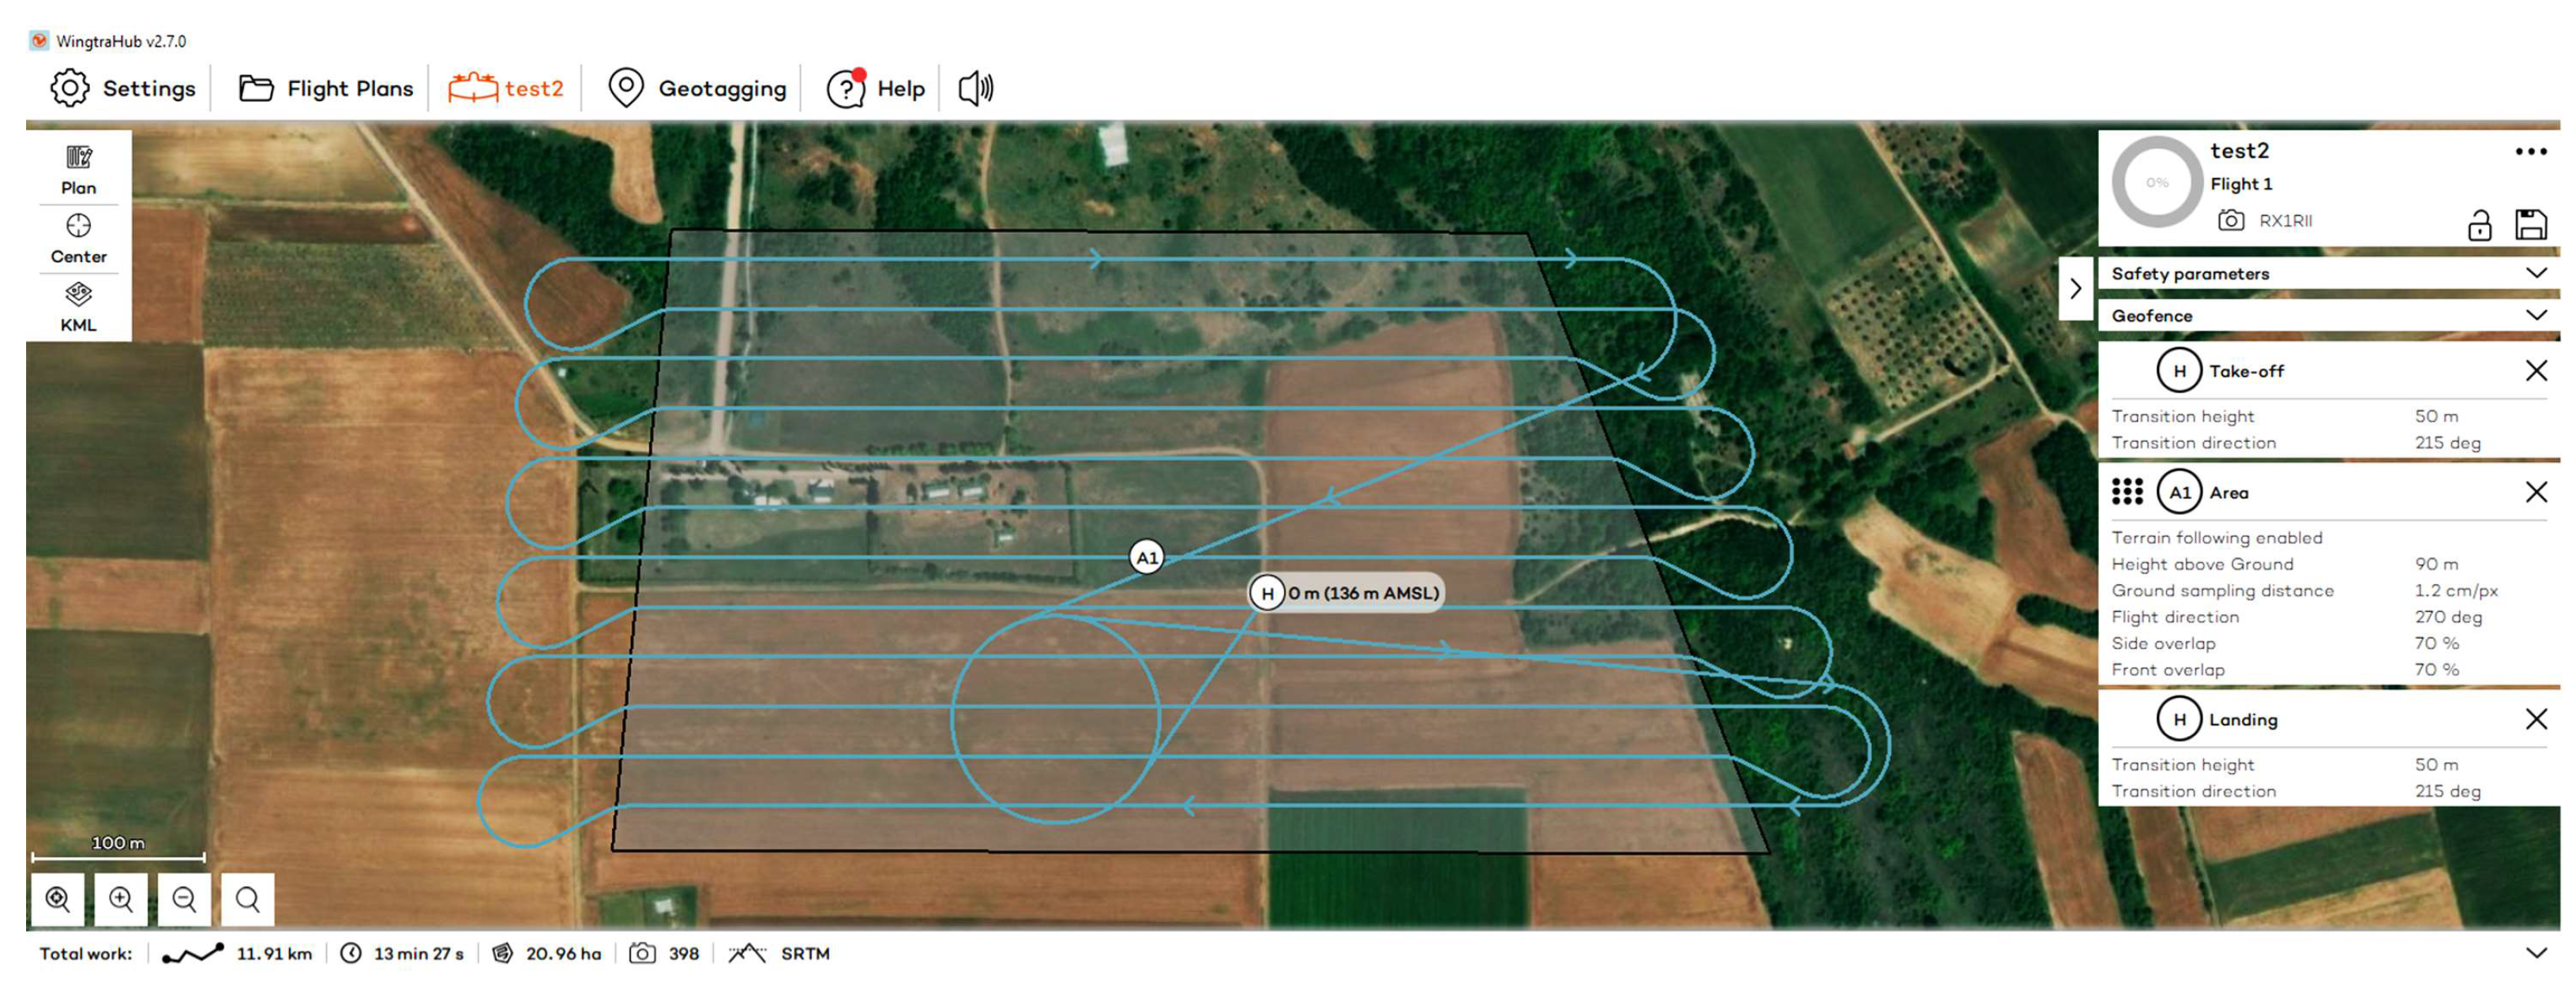Remove the Landing item
Viewport: 2576px width, 986px height.
pyautogui.click(x=2536, y=719)
